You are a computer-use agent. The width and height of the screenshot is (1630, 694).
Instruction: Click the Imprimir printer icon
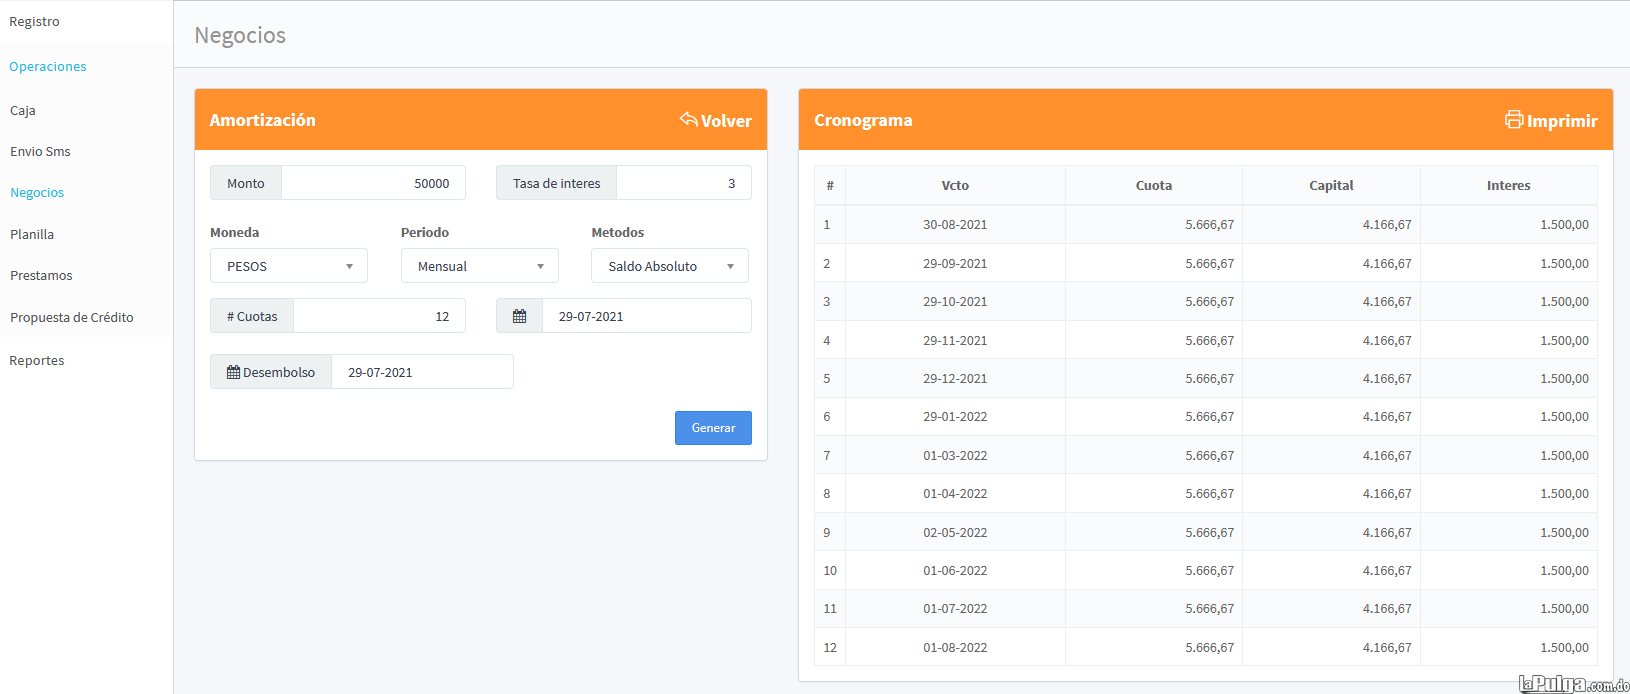[x=1514, y=119]
